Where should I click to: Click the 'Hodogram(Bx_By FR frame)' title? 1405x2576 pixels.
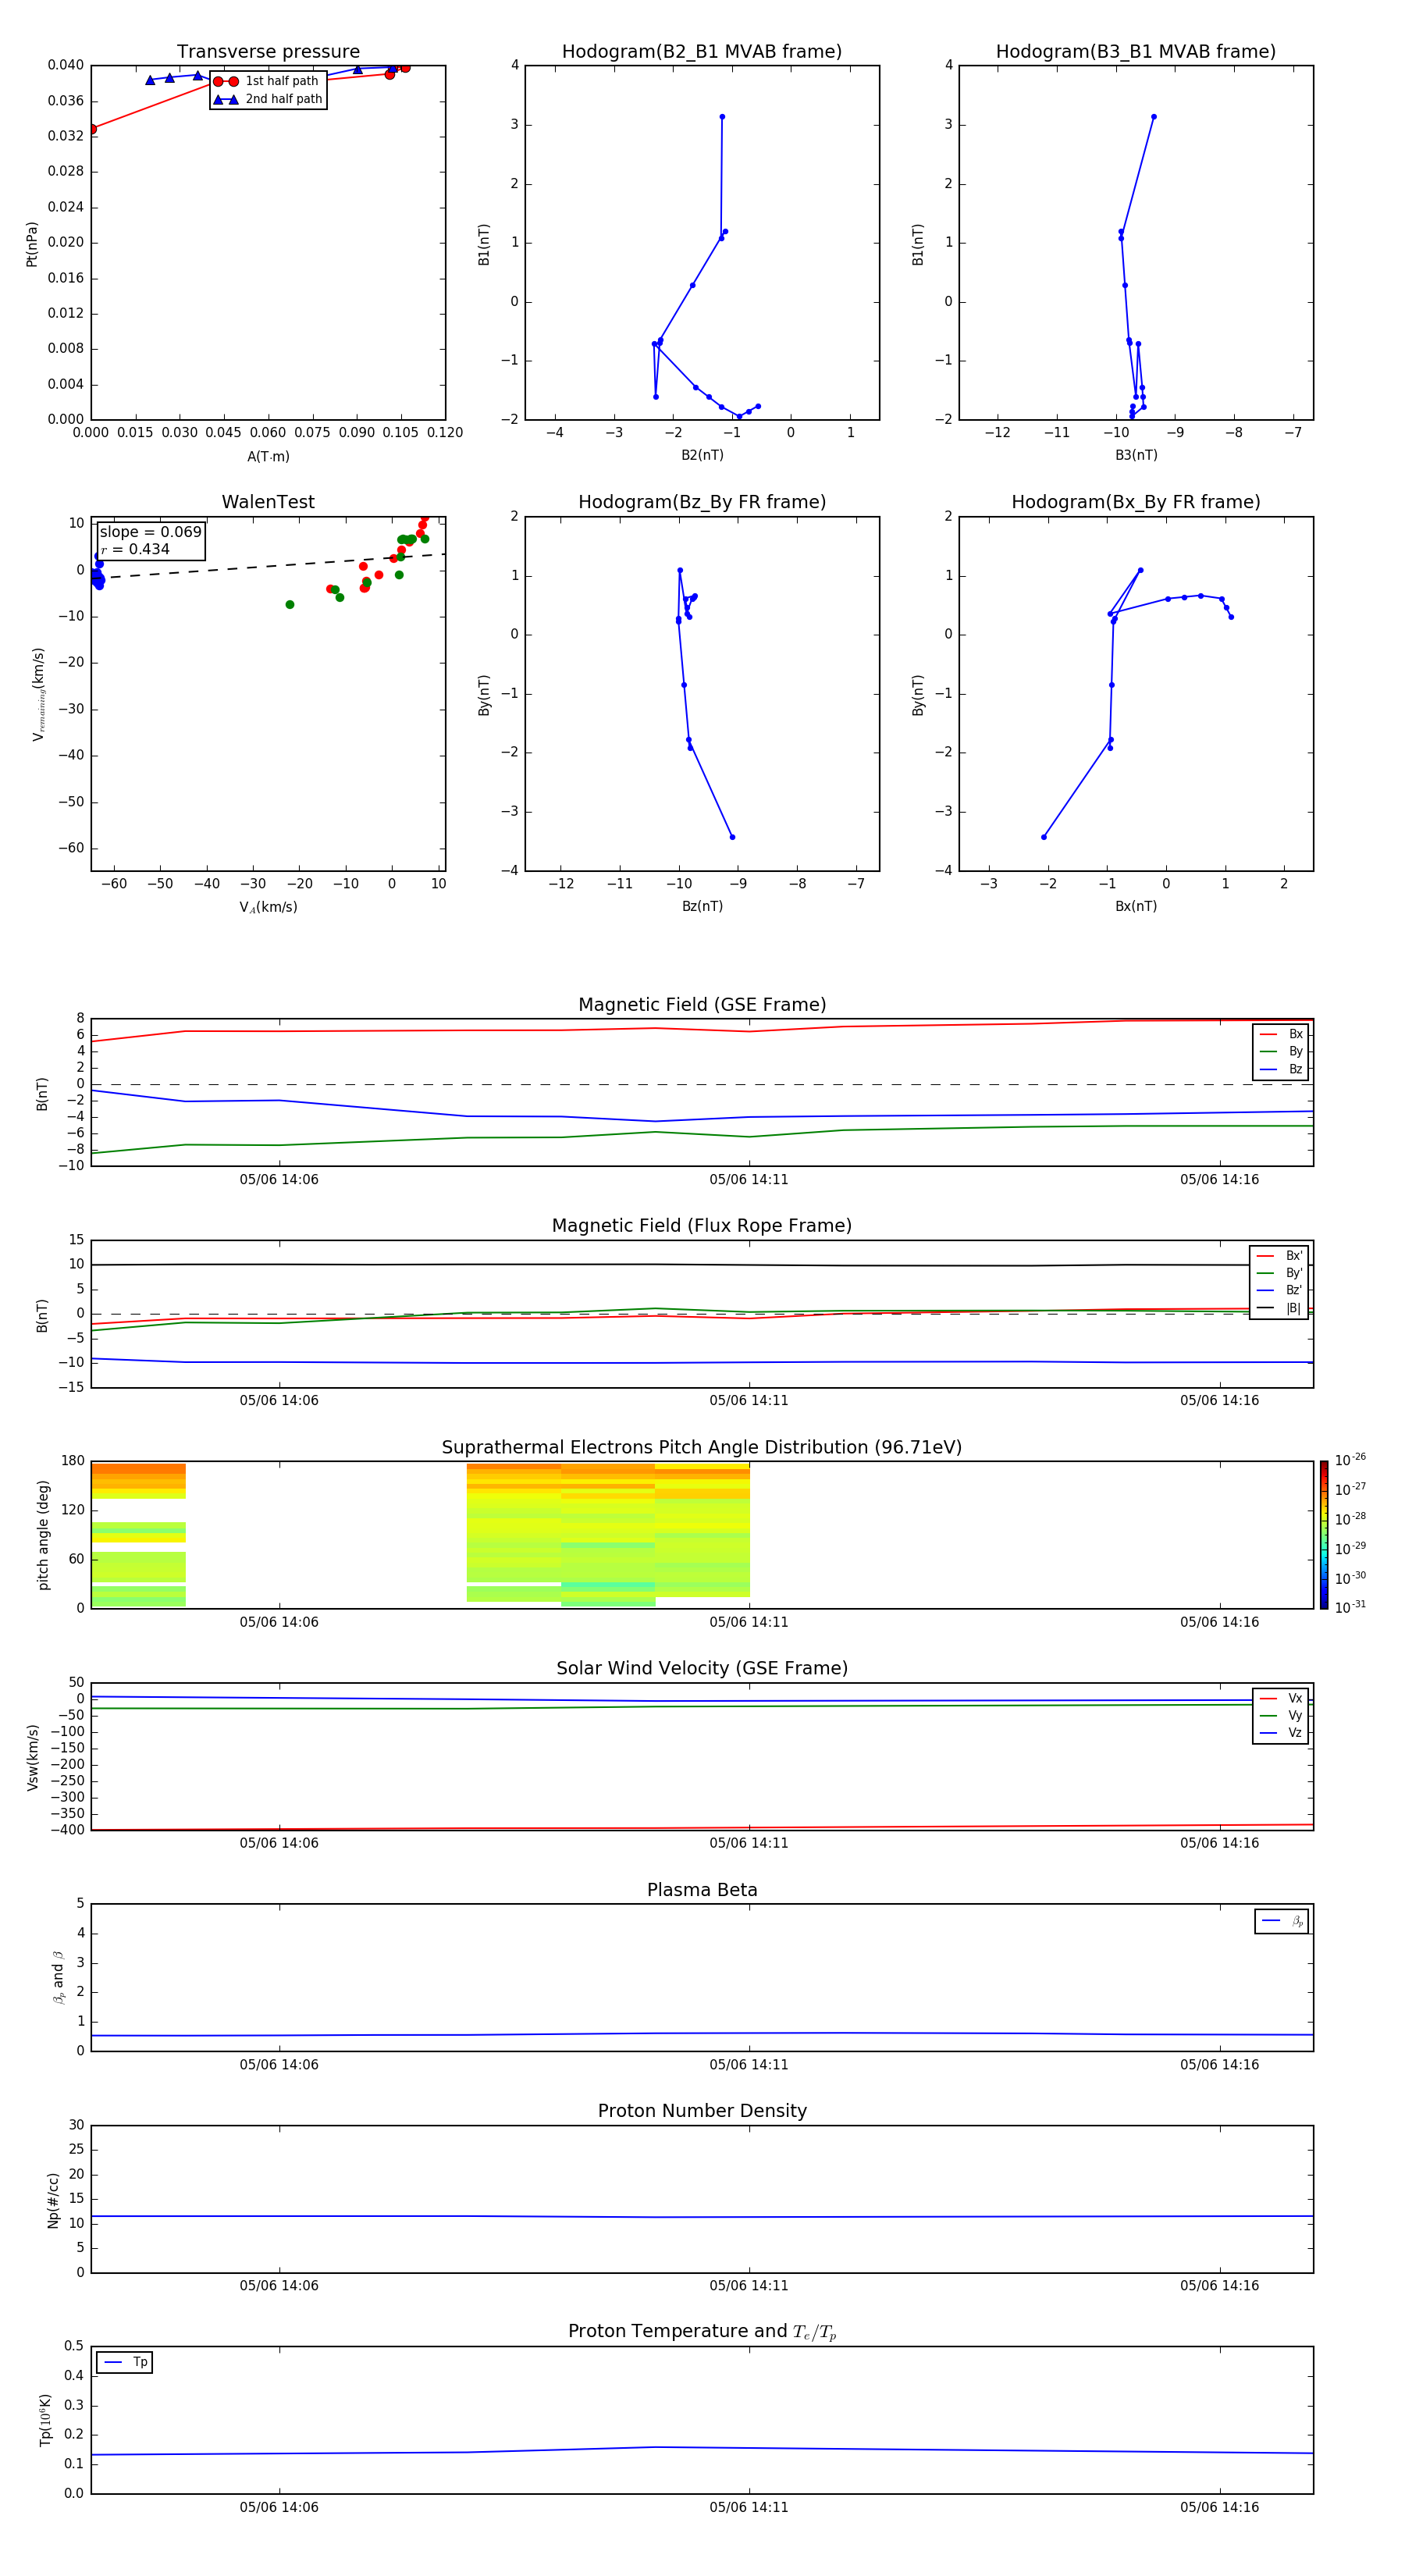[1136, 502]
